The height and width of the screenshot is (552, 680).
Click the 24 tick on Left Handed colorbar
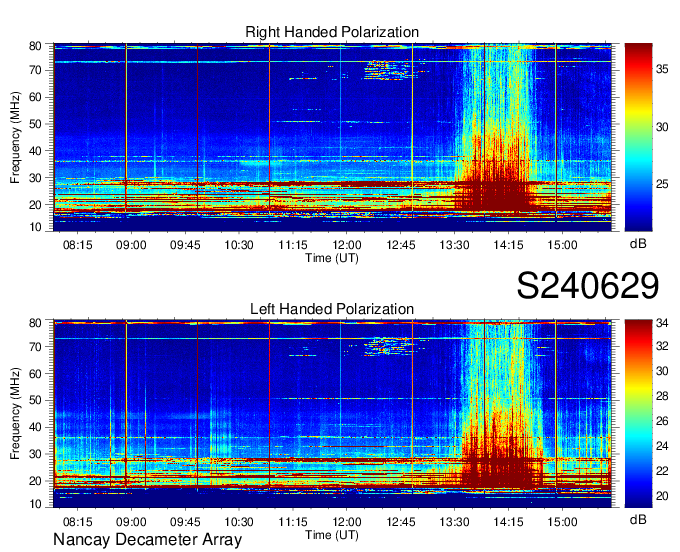click(662, 446)
